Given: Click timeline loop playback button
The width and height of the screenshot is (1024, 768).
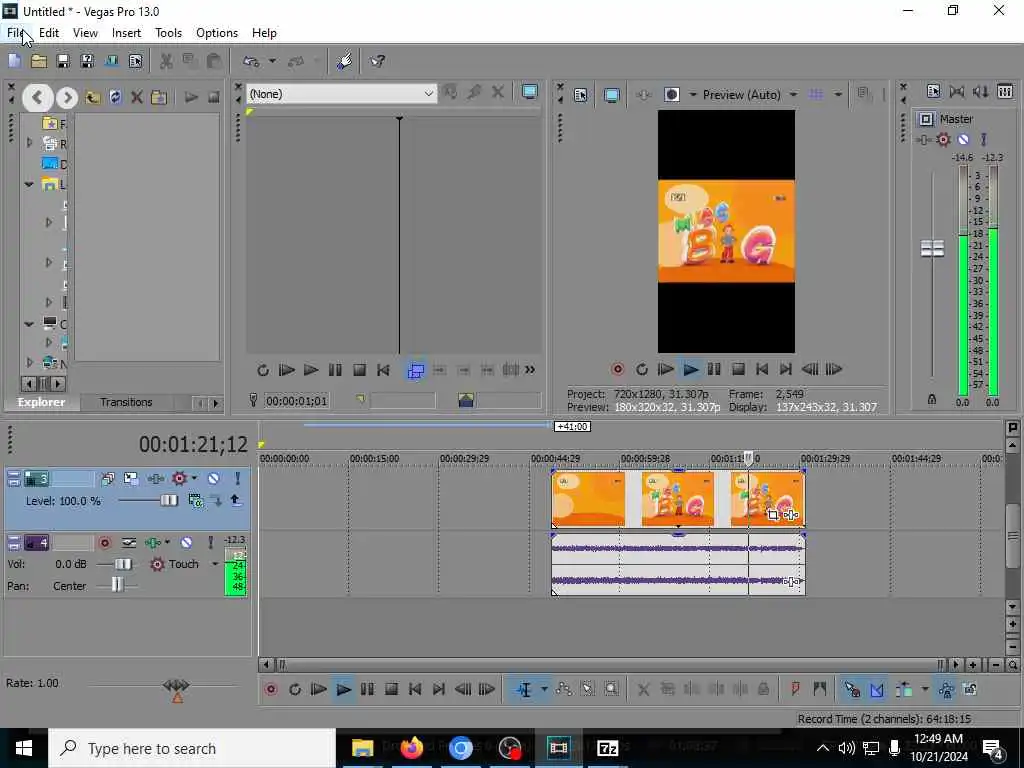Looking at the screenshot, I should coord(295,690).
